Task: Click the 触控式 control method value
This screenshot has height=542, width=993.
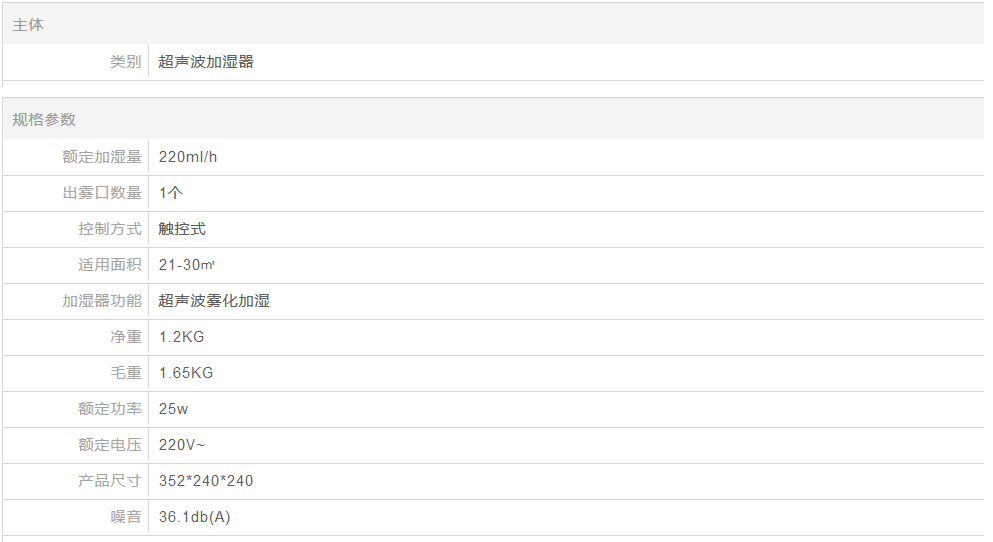Action: 182,229
